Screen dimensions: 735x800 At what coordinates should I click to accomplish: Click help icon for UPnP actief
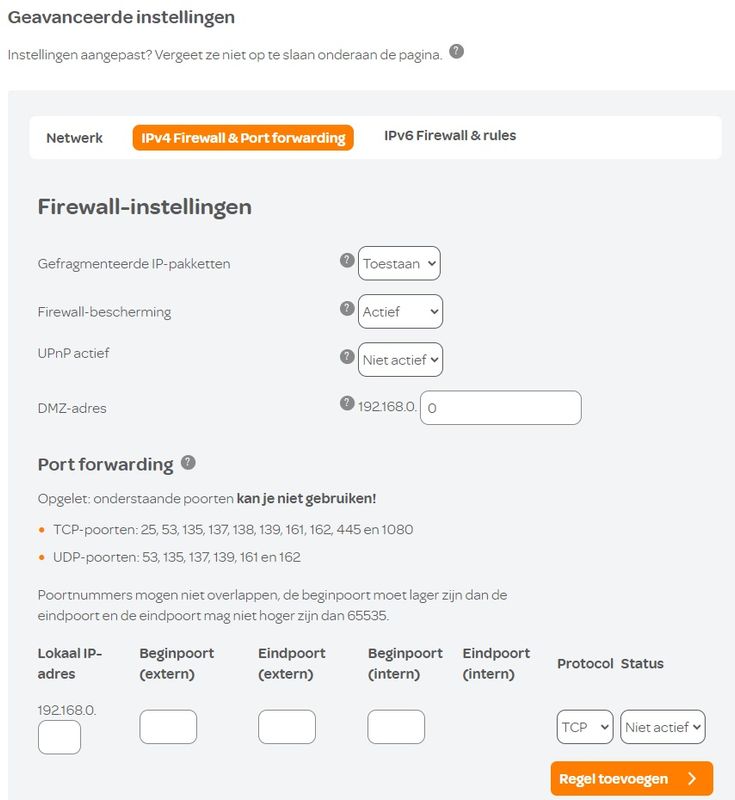coord(347,356)
